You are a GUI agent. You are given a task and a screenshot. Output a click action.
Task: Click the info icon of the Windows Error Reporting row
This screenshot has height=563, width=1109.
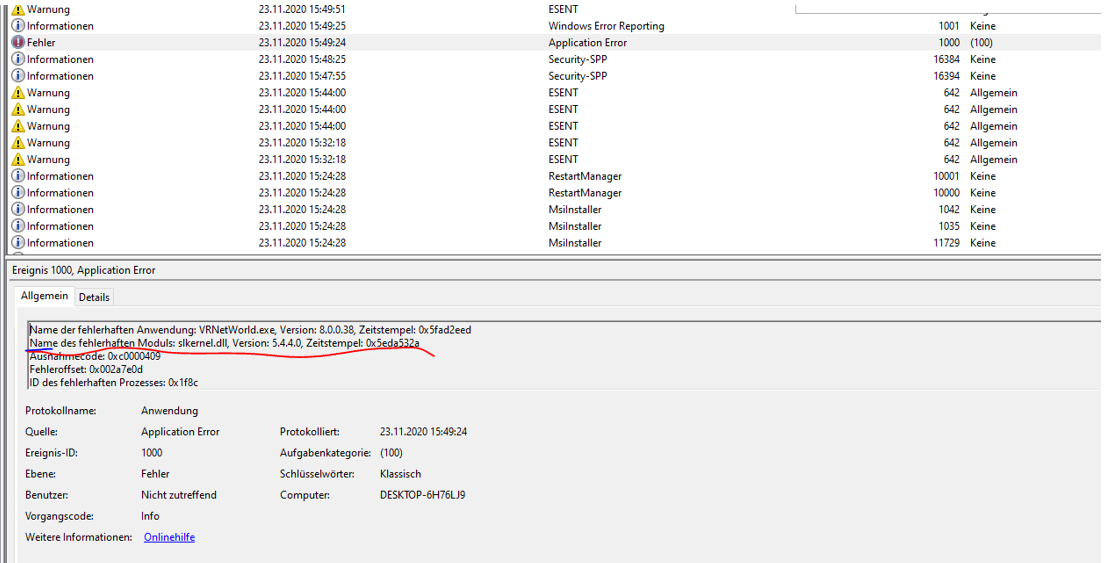18,25
